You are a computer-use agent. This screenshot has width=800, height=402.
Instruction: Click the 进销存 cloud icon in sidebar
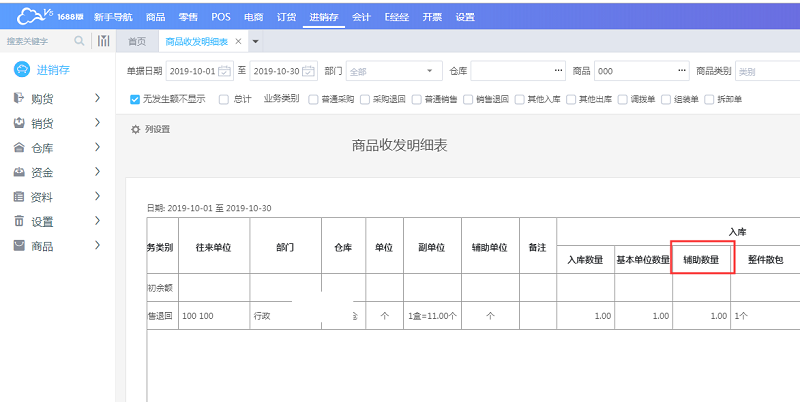pos(21,69)
